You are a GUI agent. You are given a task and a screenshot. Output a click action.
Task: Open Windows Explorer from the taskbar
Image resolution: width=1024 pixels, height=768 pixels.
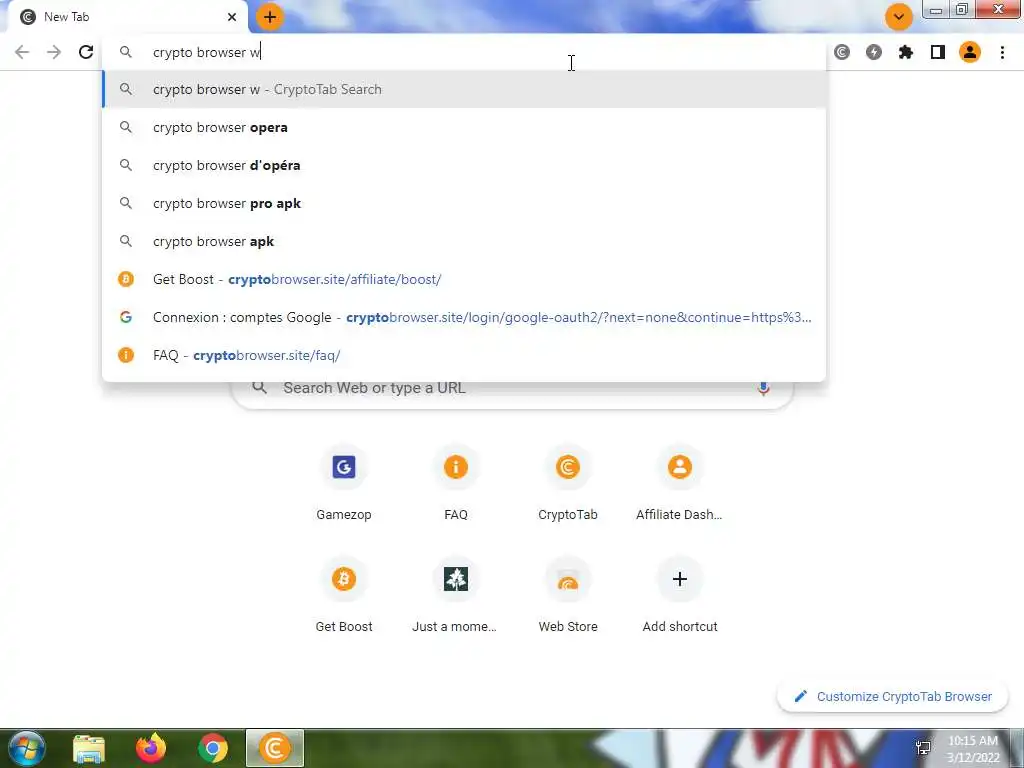click(89, 748)
